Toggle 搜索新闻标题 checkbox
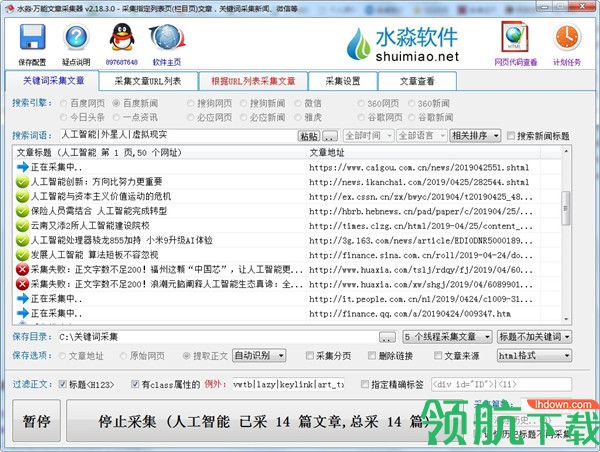600x452 pixels. pos(510,135)
